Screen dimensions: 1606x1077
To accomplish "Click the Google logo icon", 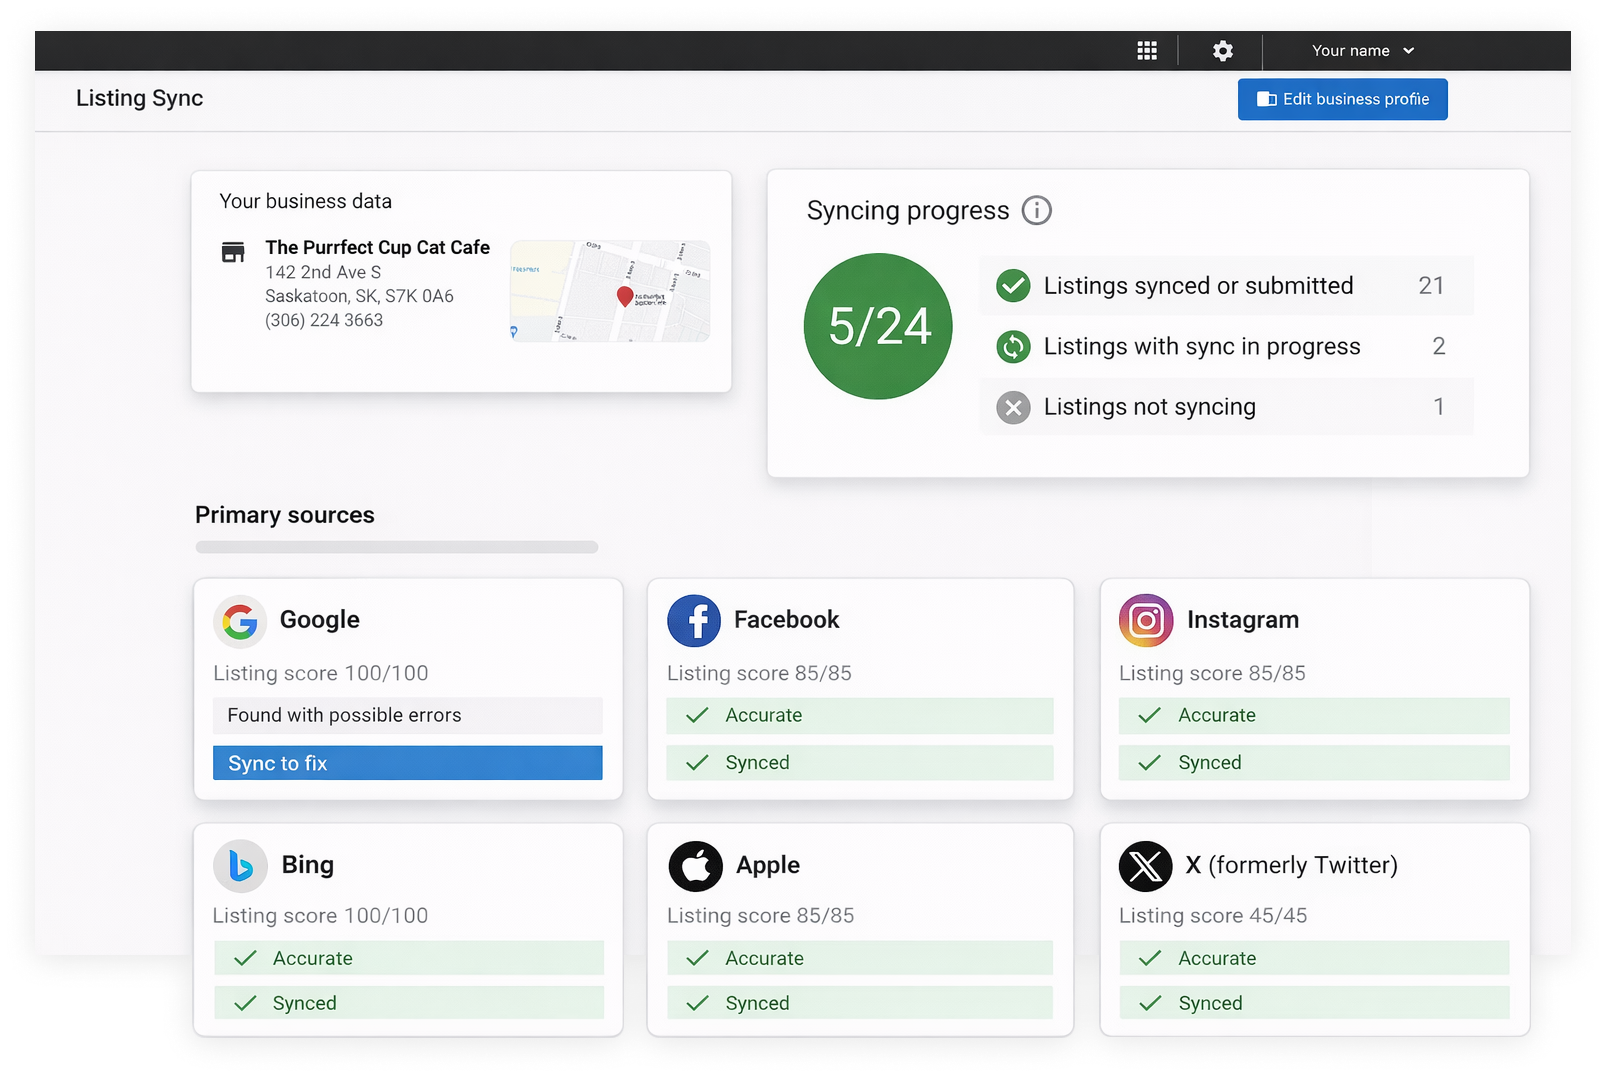I will point(240,620).
